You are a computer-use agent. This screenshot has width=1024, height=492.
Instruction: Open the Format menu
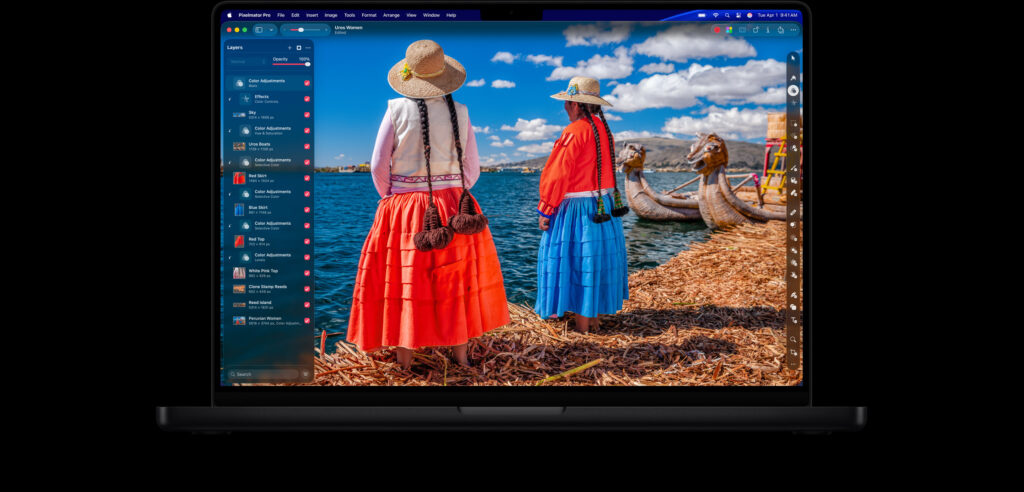369,15
